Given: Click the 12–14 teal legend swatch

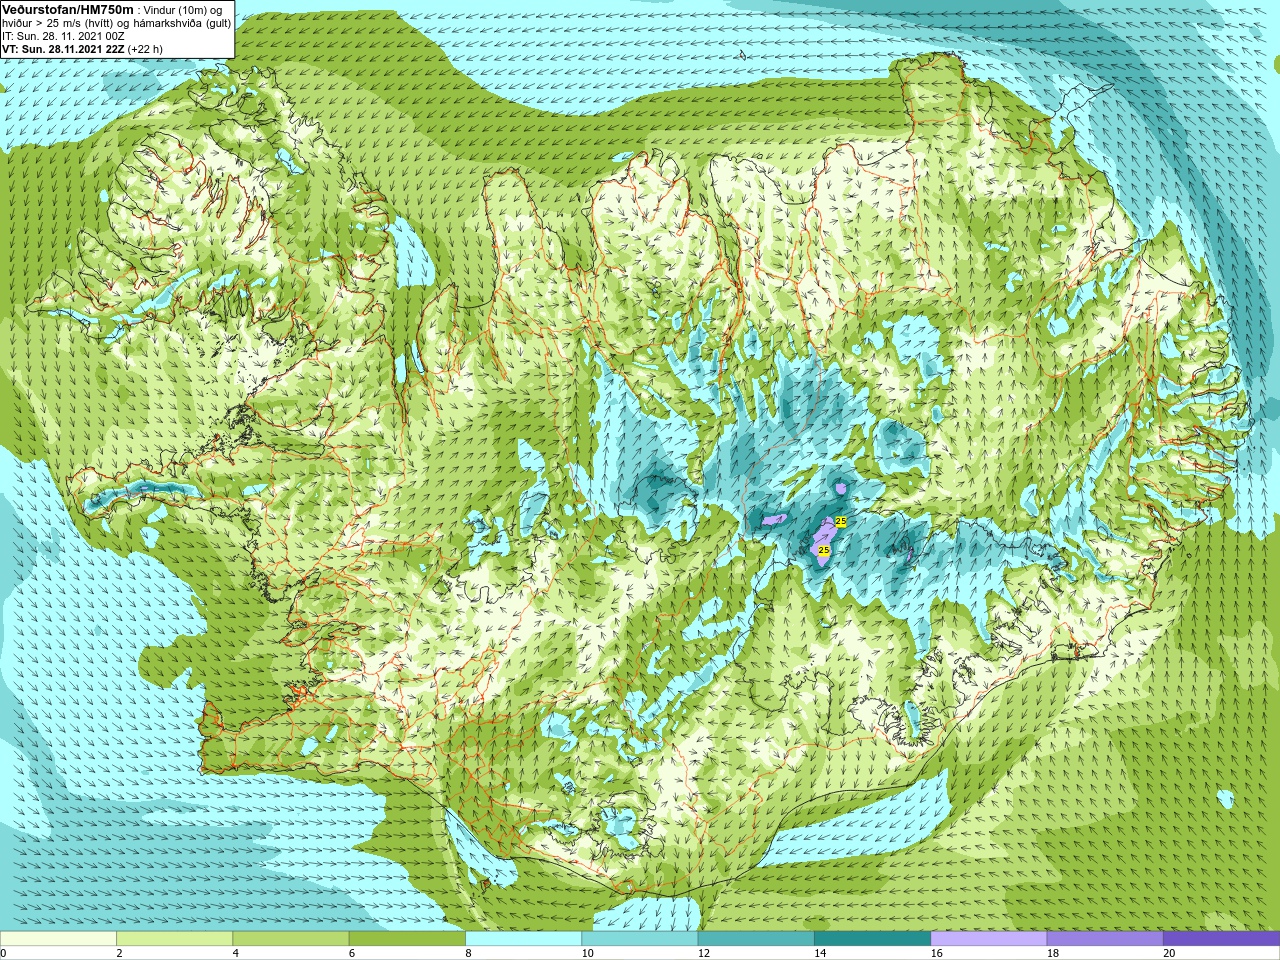Looking at the screenshot, I should 756,939.
